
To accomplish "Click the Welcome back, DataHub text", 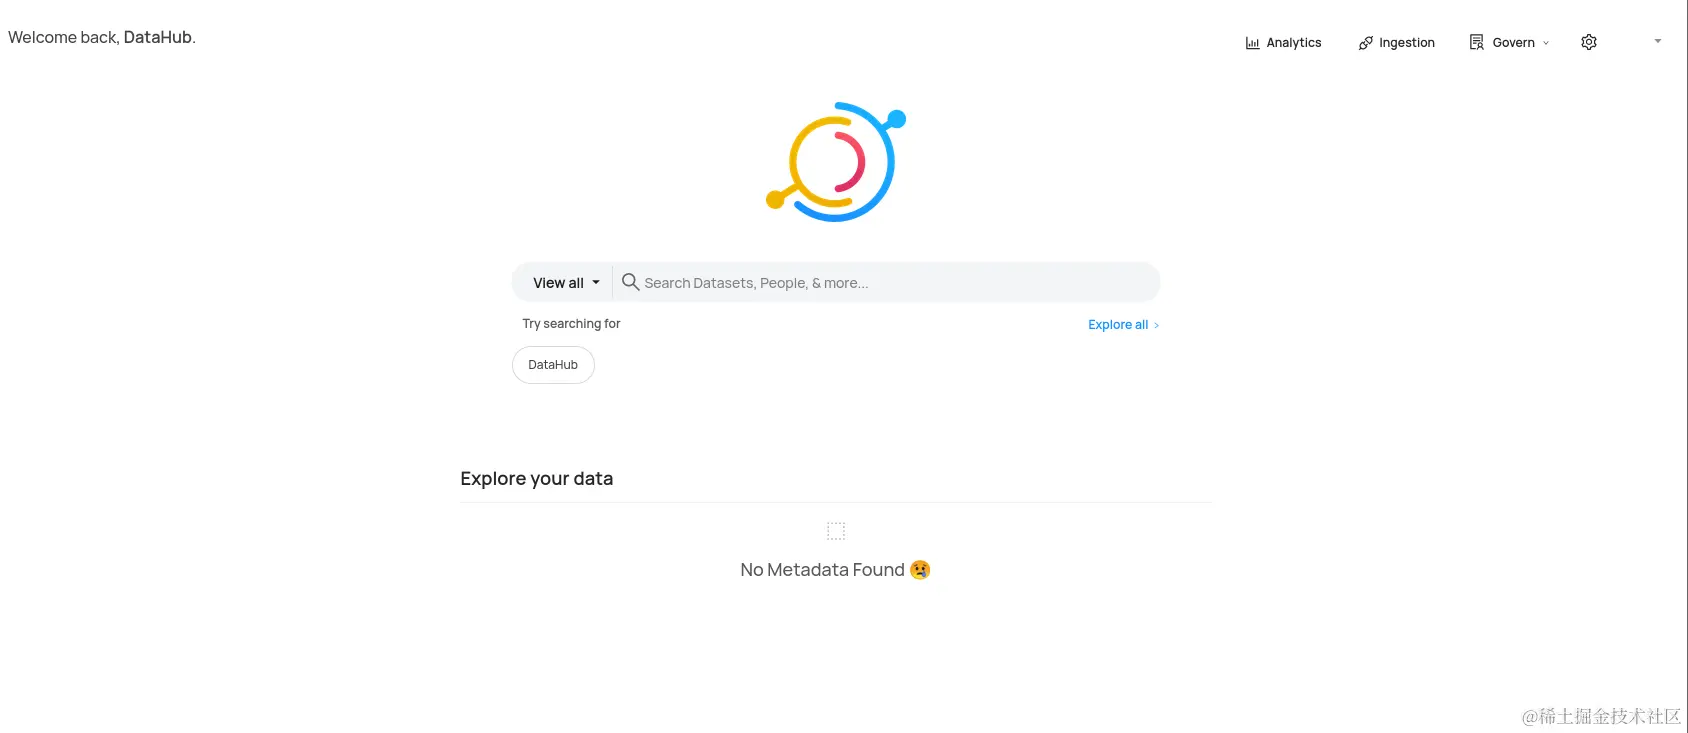I will (102, 38).
